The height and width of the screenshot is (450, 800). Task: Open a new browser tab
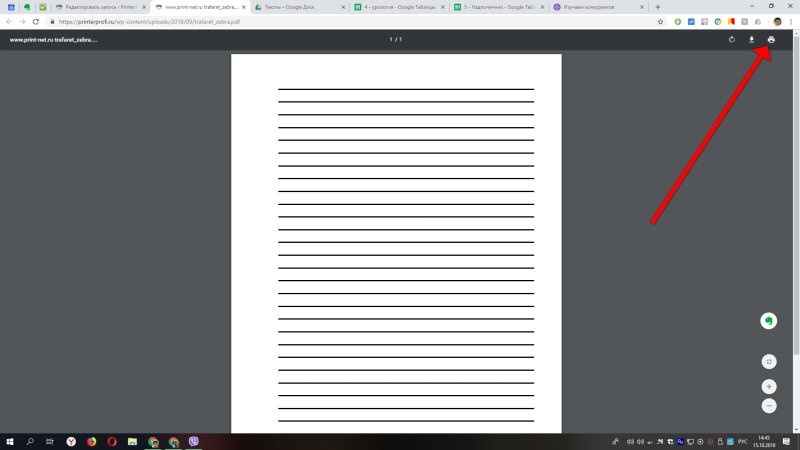(x=657, y=7)
